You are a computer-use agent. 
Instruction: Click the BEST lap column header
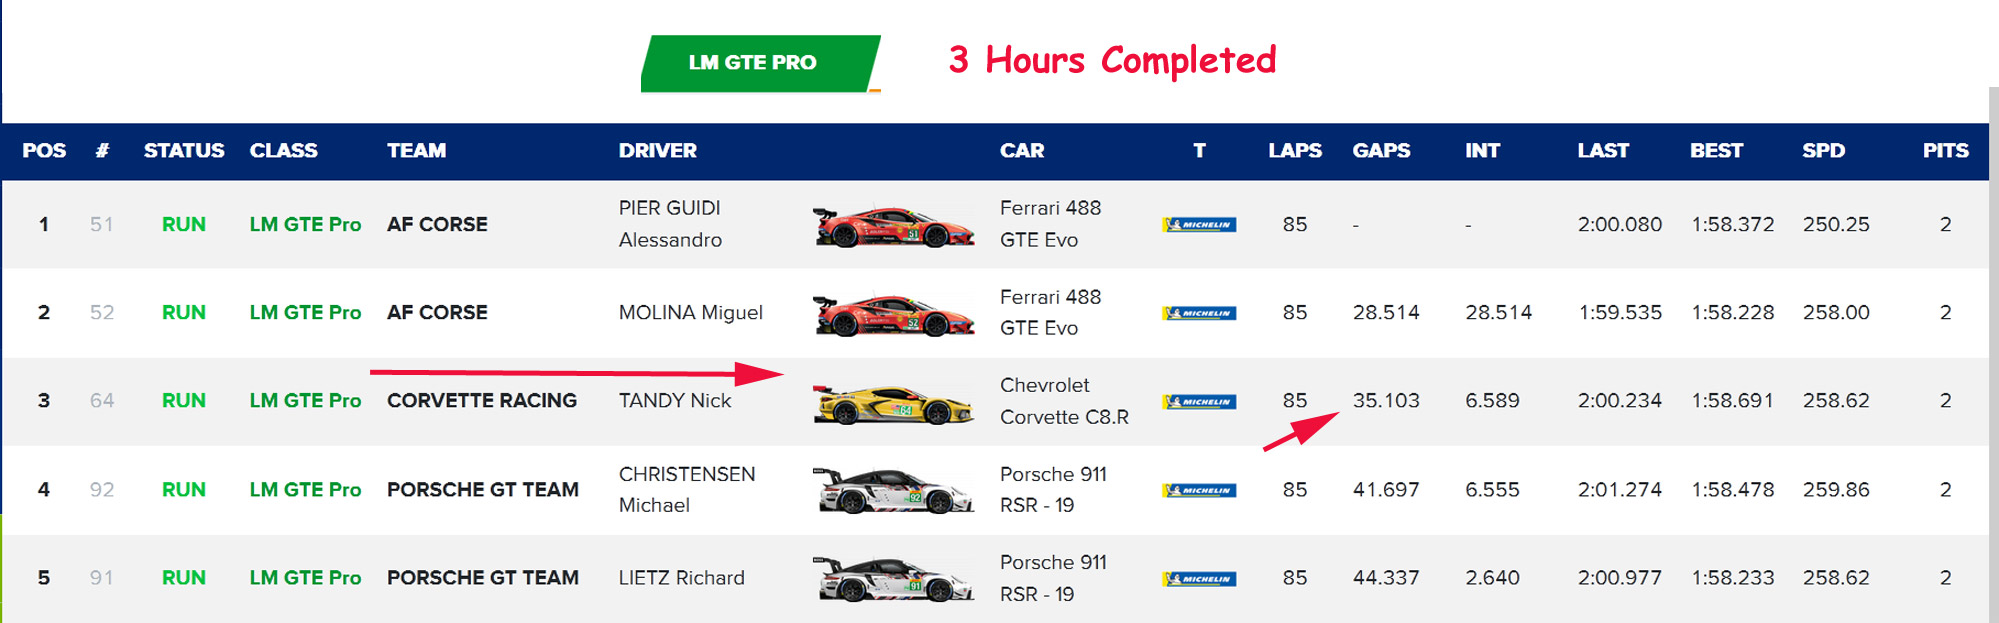point(1716,151)
